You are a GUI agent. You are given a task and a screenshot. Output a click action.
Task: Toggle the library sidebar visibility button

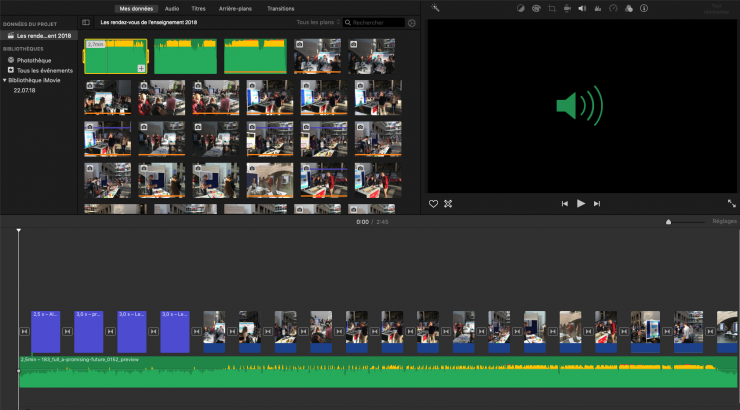point(86,22)
